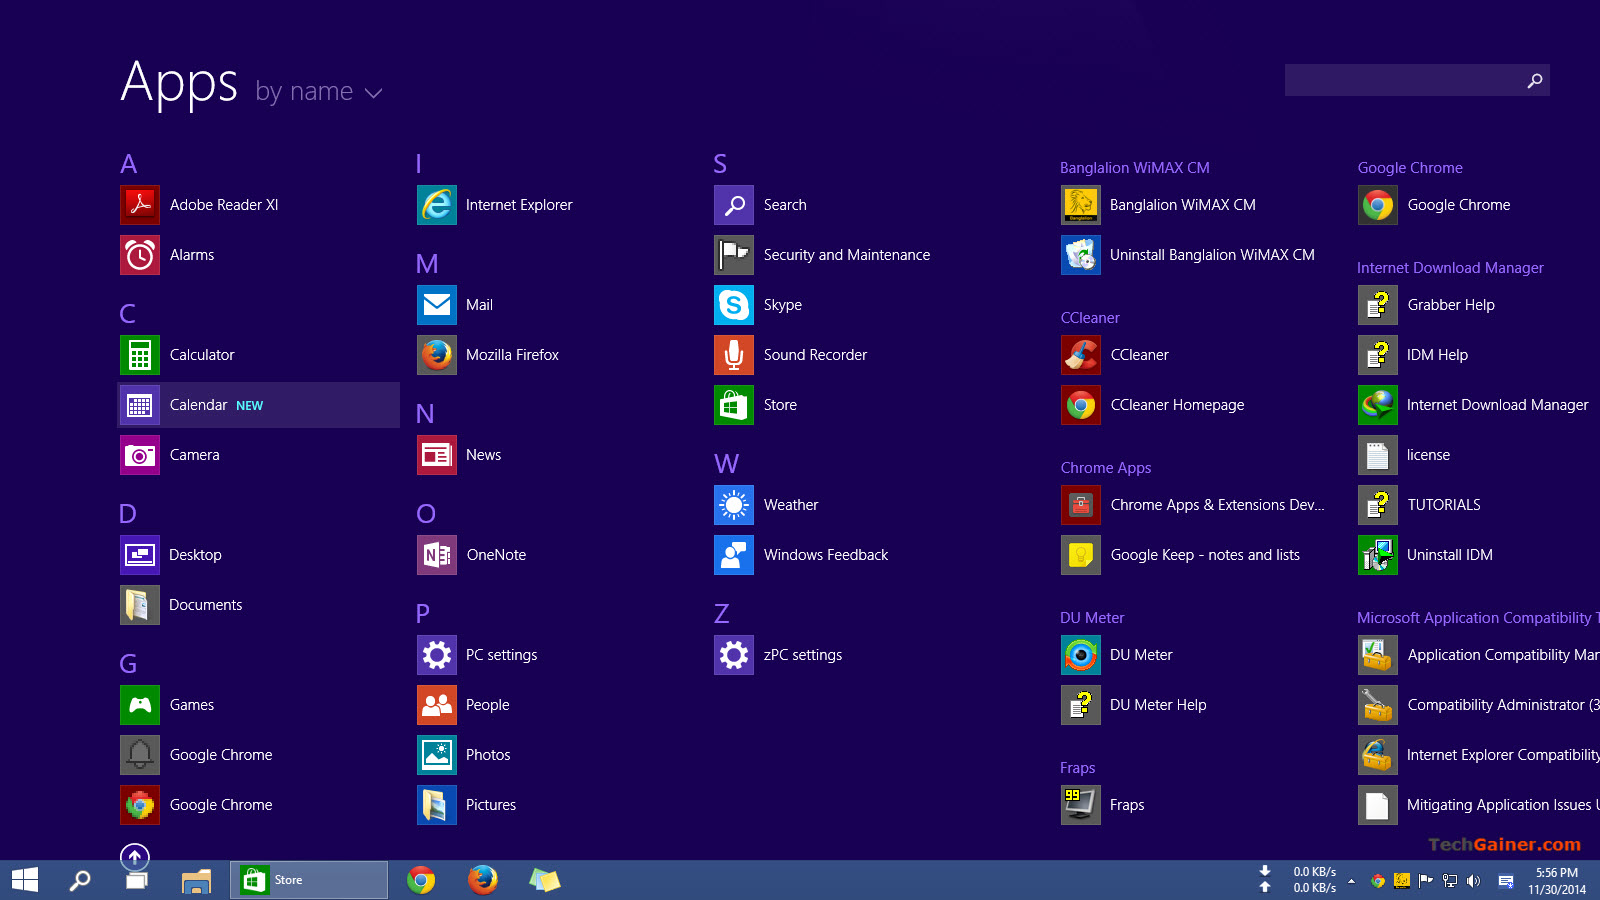Open Google Keep notes and lists

[x=1204, y=555]
